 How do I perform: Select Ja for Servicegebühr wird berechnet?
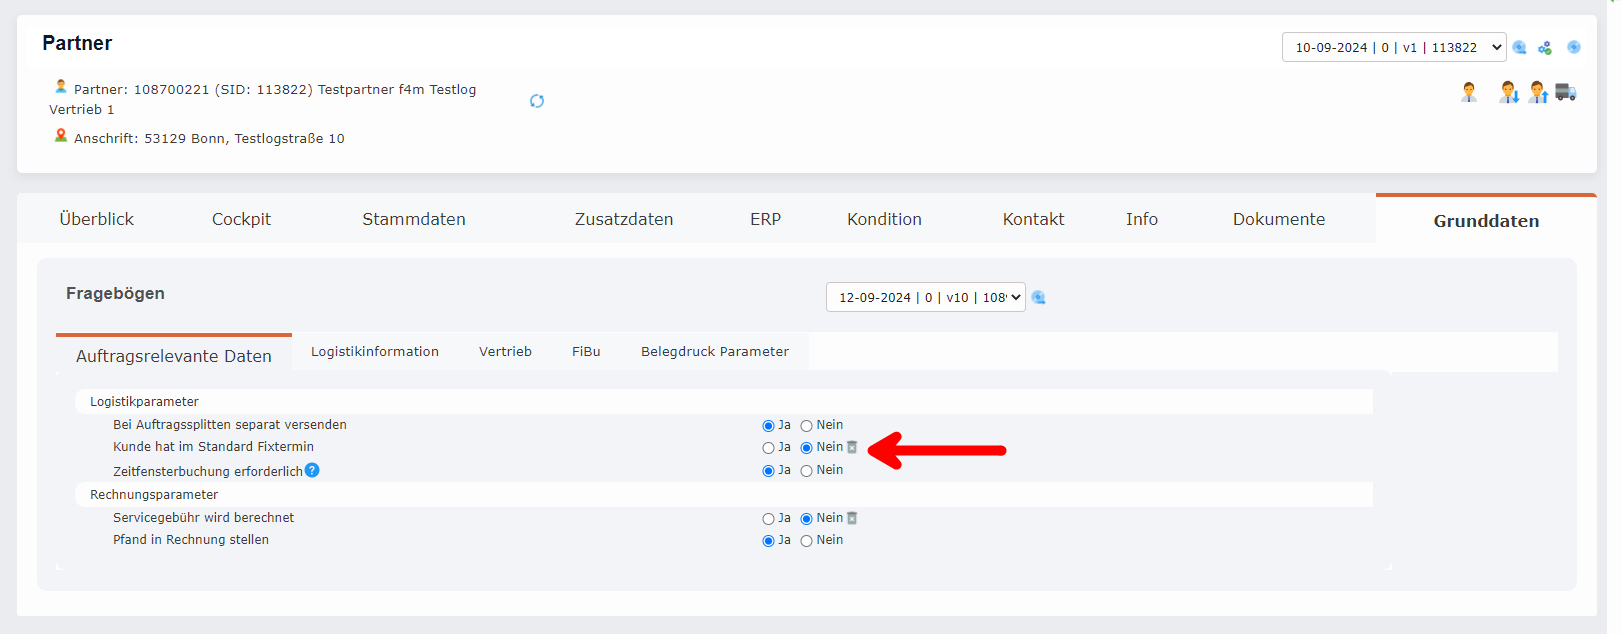coord(768,519)
